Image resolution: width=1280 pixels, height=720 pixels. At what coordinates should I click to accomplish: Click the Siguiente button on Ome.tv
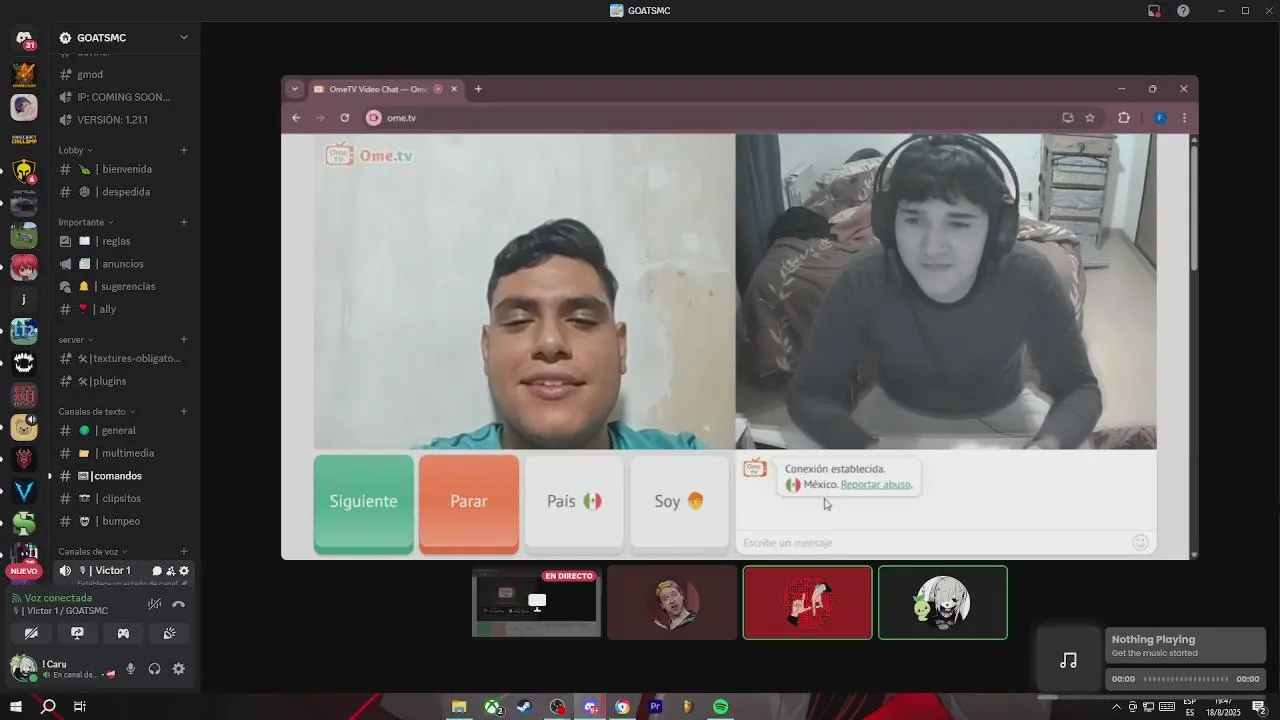(x=363, y=502)
